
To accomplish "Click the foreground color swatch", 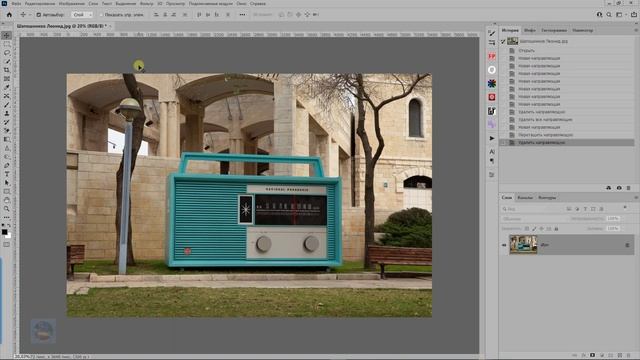I will [x=4, y=232].
